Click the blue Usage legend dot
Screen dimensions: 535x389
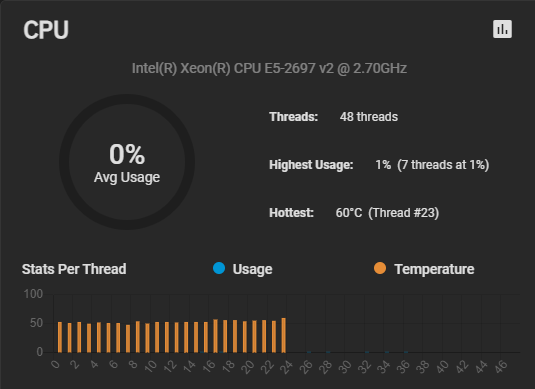(219, 268)
